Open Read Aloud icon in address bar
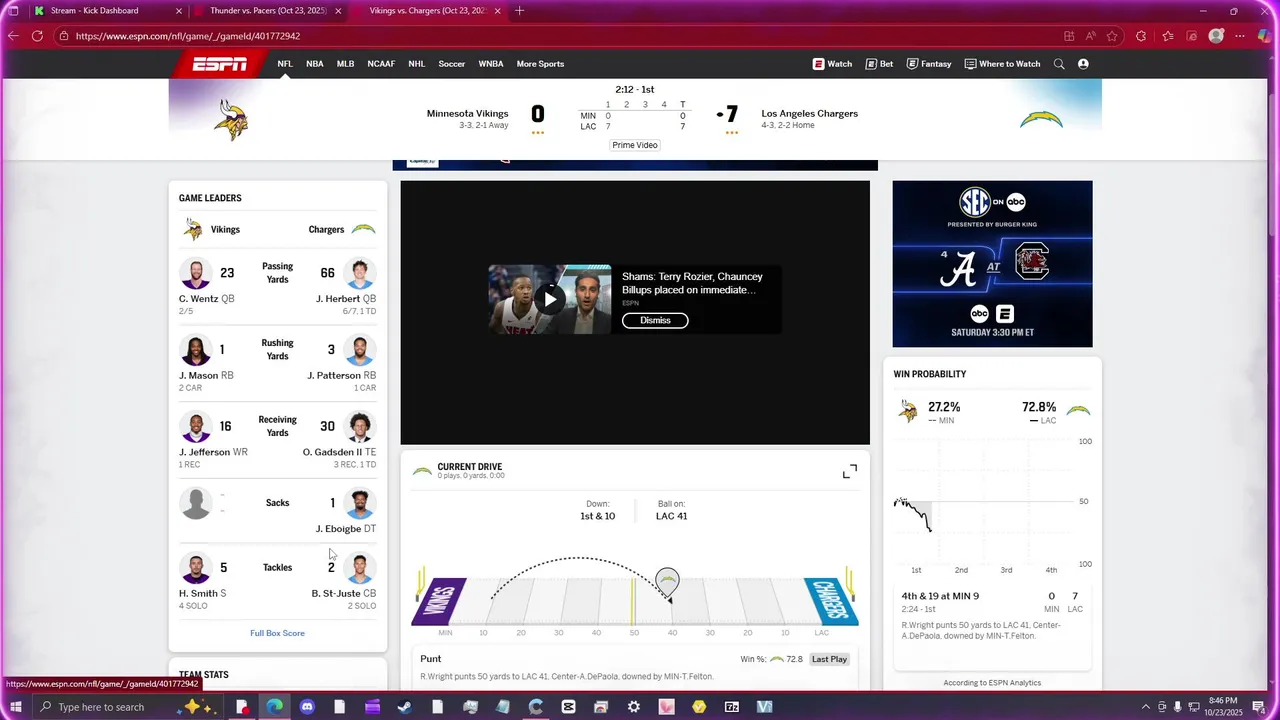 click(x=1091, y=36)
